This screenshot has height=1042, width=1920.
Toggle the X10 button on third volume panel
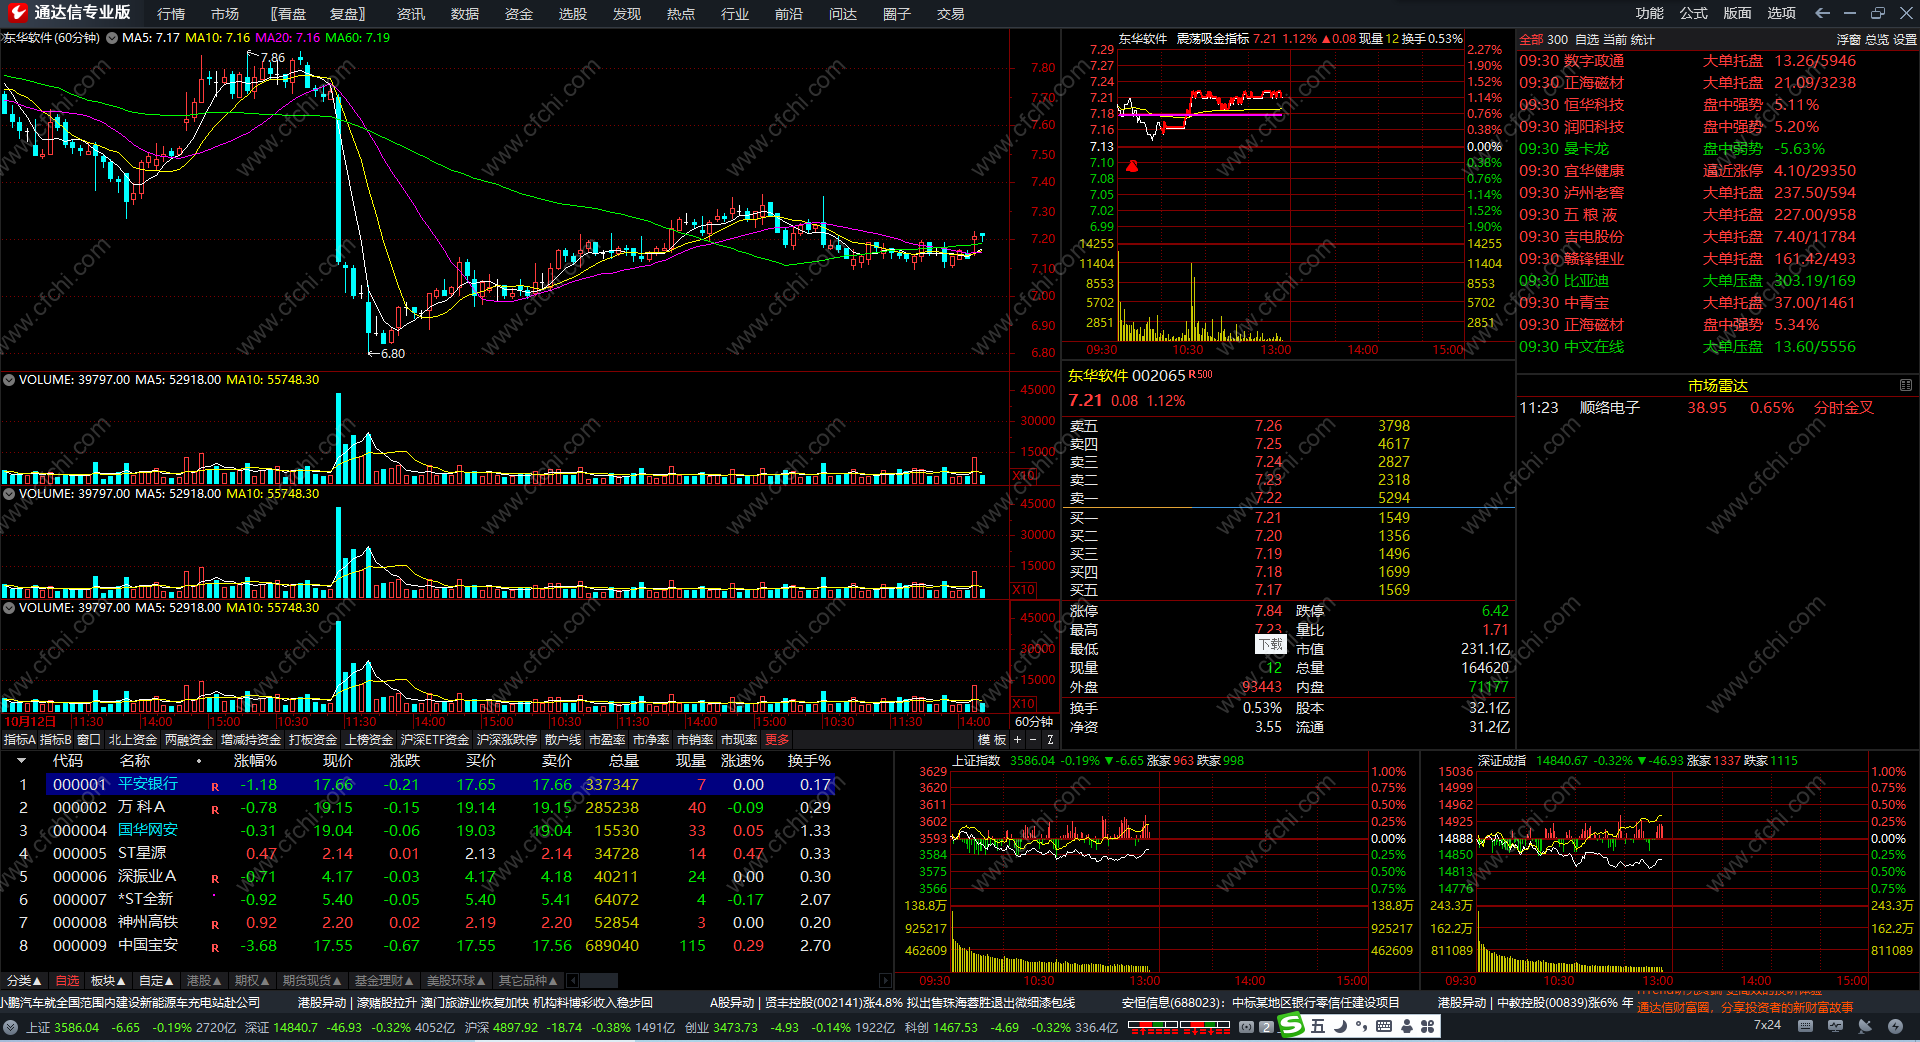[1024, 704]
